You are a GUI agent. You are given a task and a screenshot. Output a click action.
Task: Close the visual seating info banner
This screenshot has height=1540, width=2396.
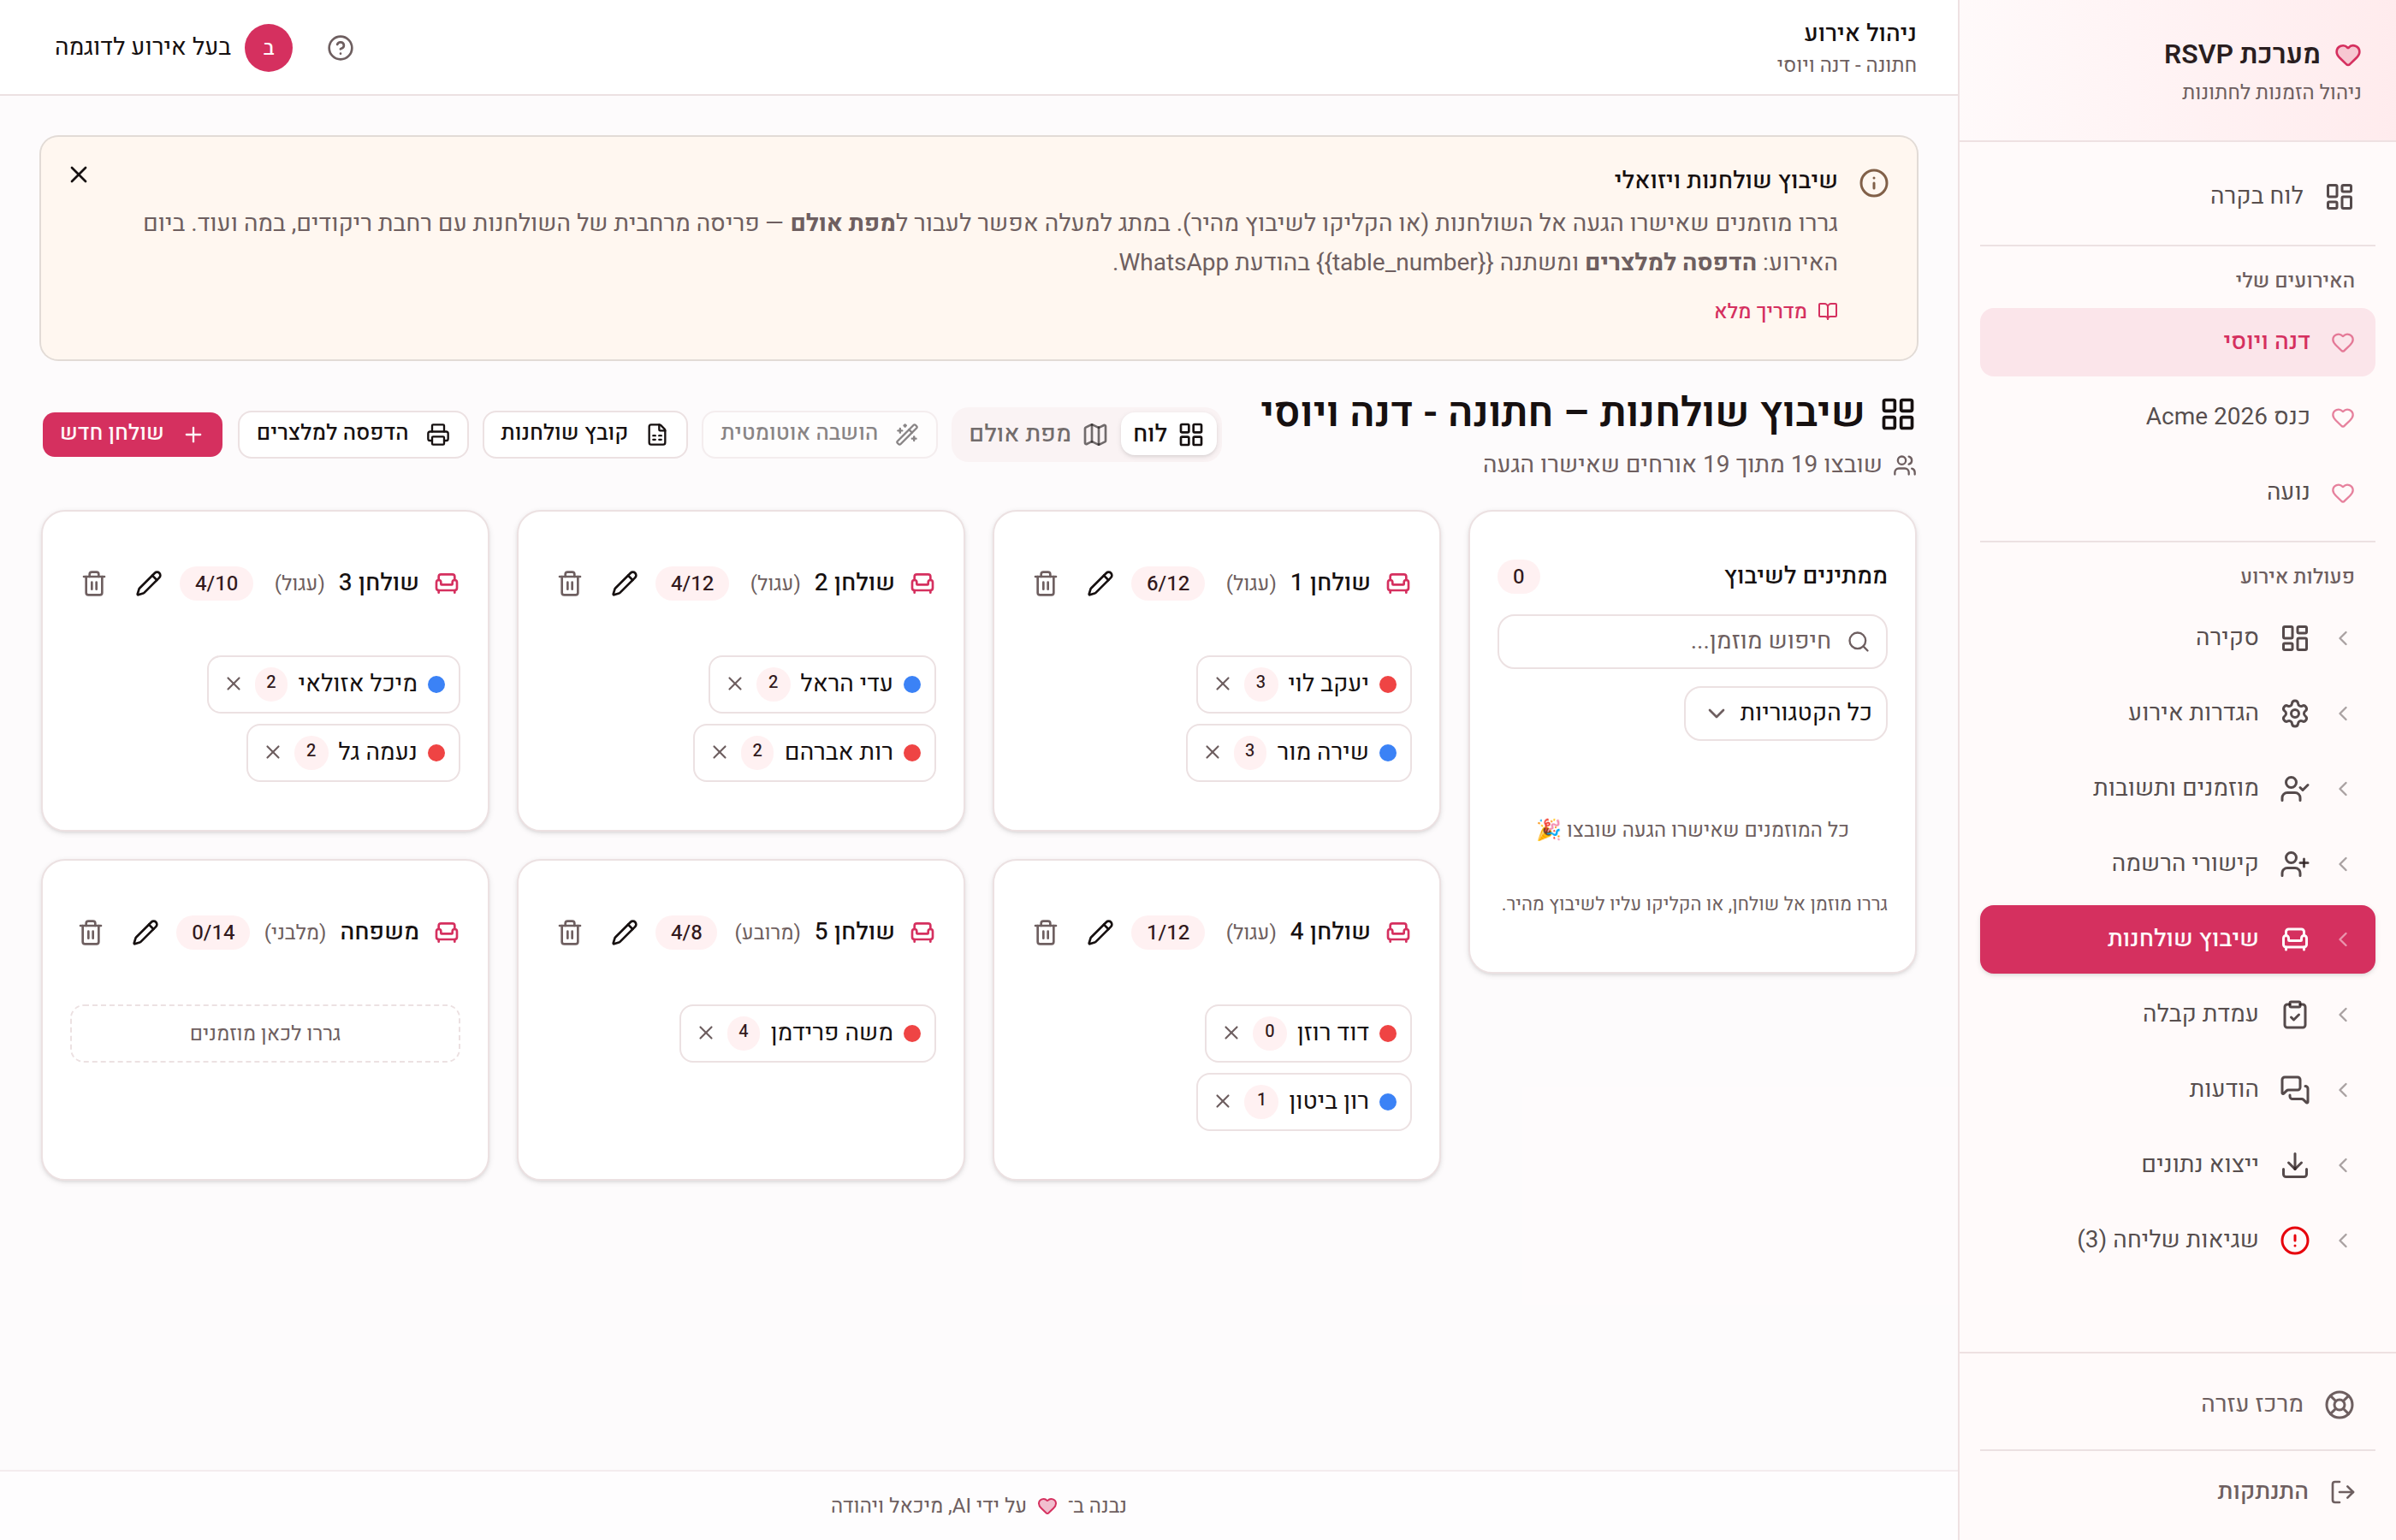tap(79, 175)
